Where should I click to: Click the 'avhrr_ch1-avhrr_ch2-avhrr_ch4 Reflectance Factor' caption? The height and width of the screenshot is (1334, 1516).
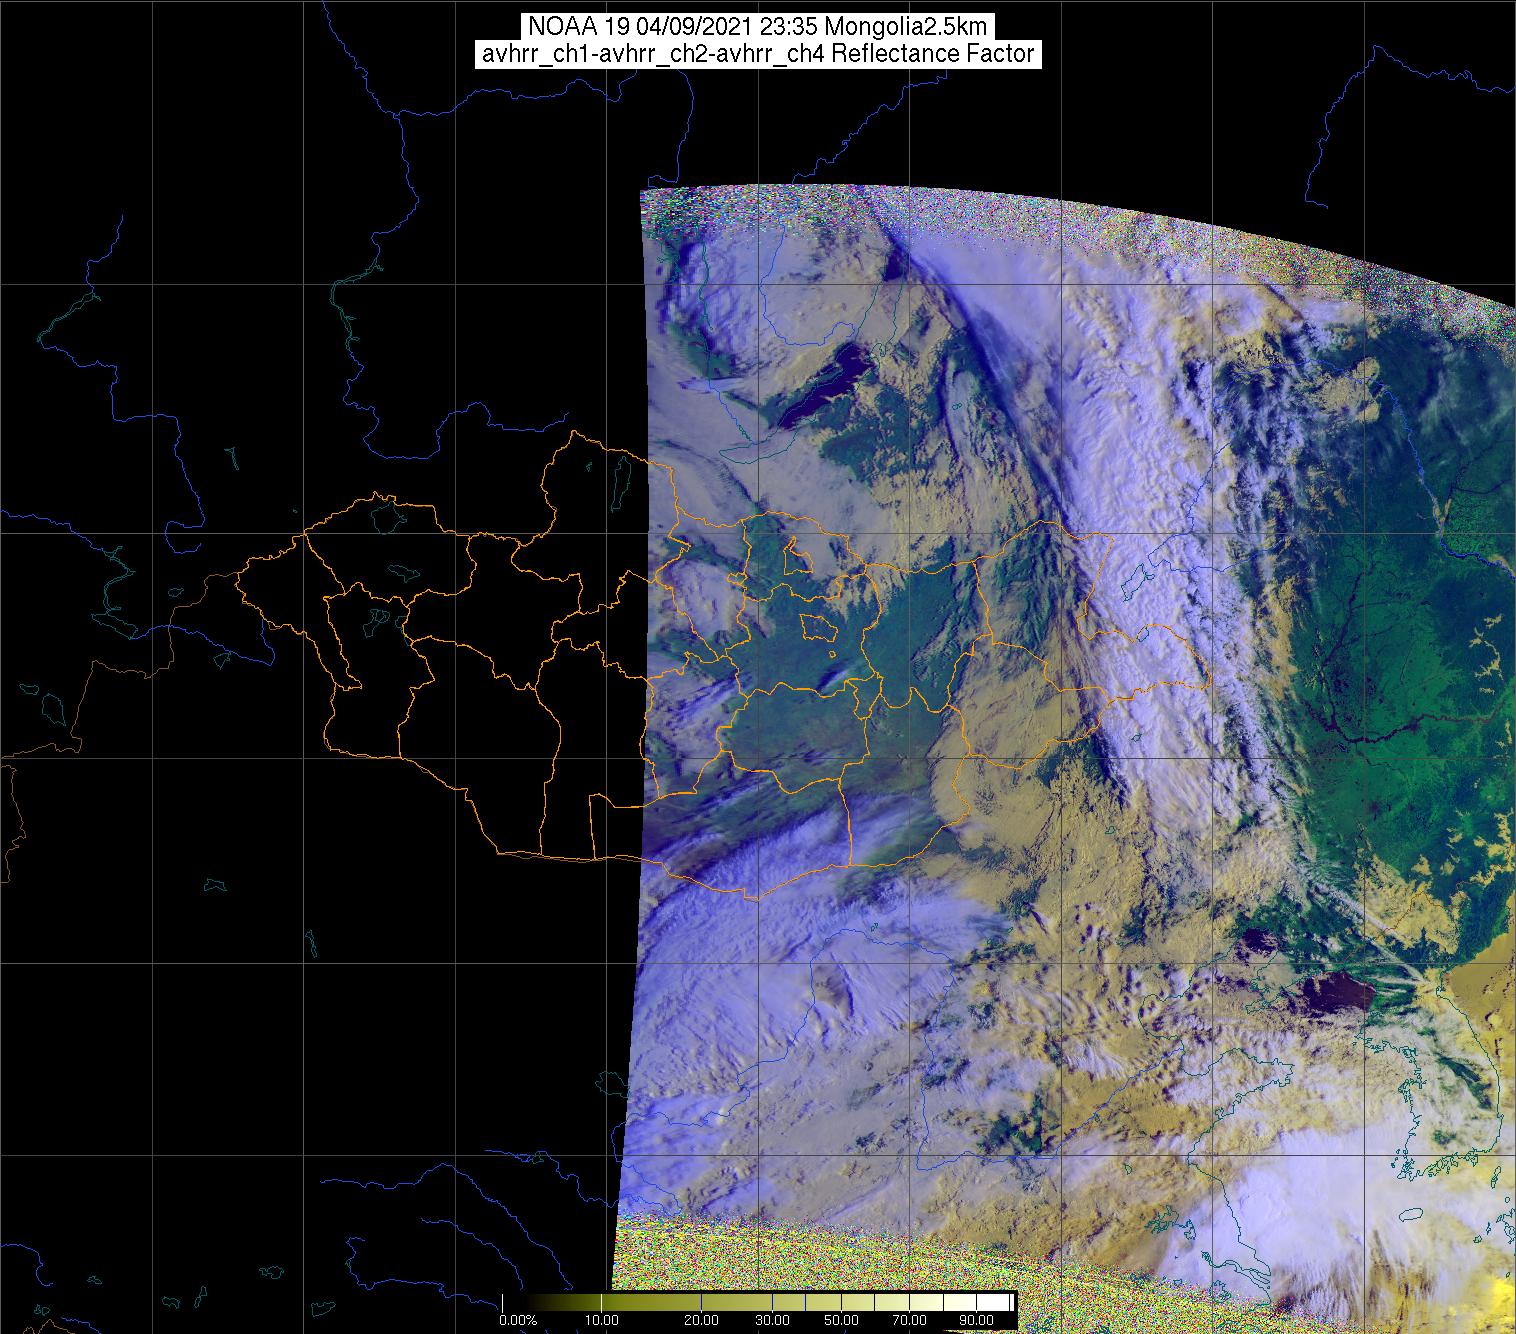[x=757, y=54]
